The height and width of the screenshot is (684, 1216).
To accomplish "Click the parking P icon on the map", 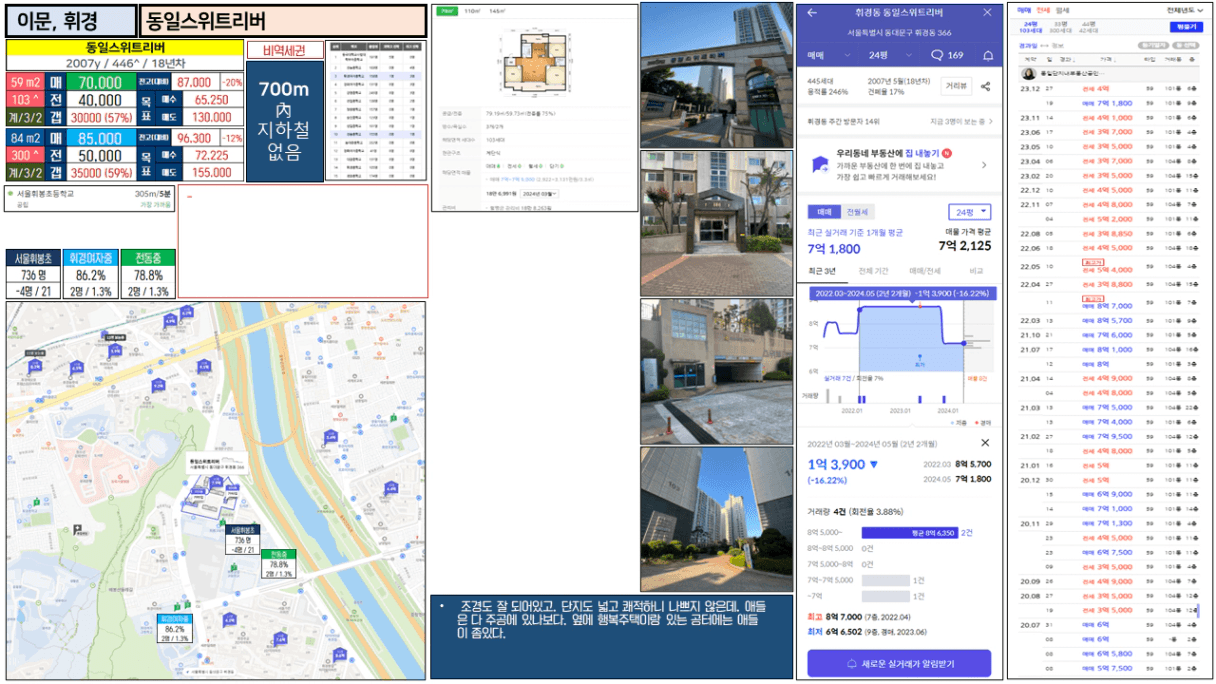I will tap(77, 532).
